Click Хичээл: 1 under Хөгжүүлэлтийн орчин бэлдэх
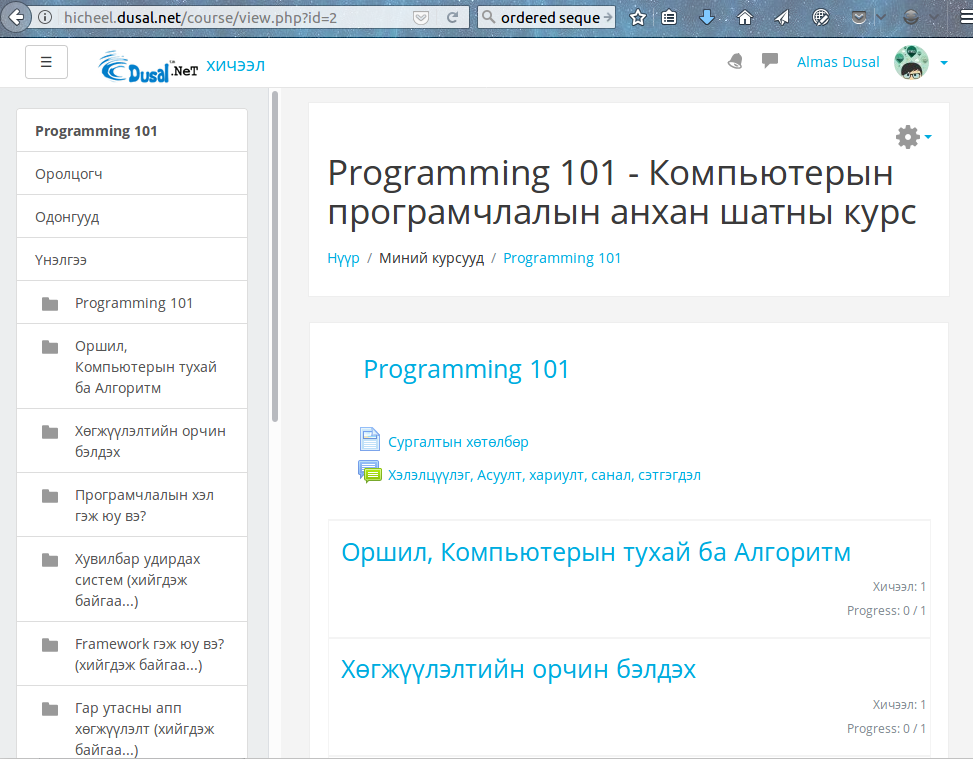This screenshot has width=973, height=759. click(x=899, y=704)
